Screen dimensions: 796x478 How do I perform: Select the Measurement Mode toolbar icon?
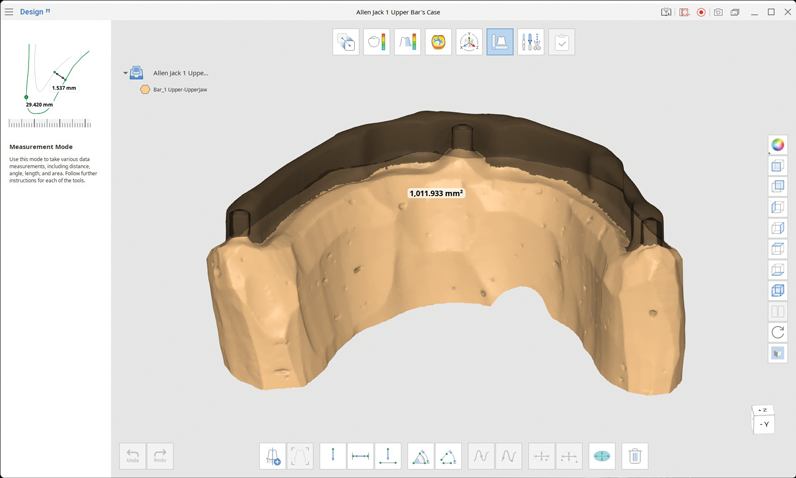pyautogui.click(x=500, y=42)
